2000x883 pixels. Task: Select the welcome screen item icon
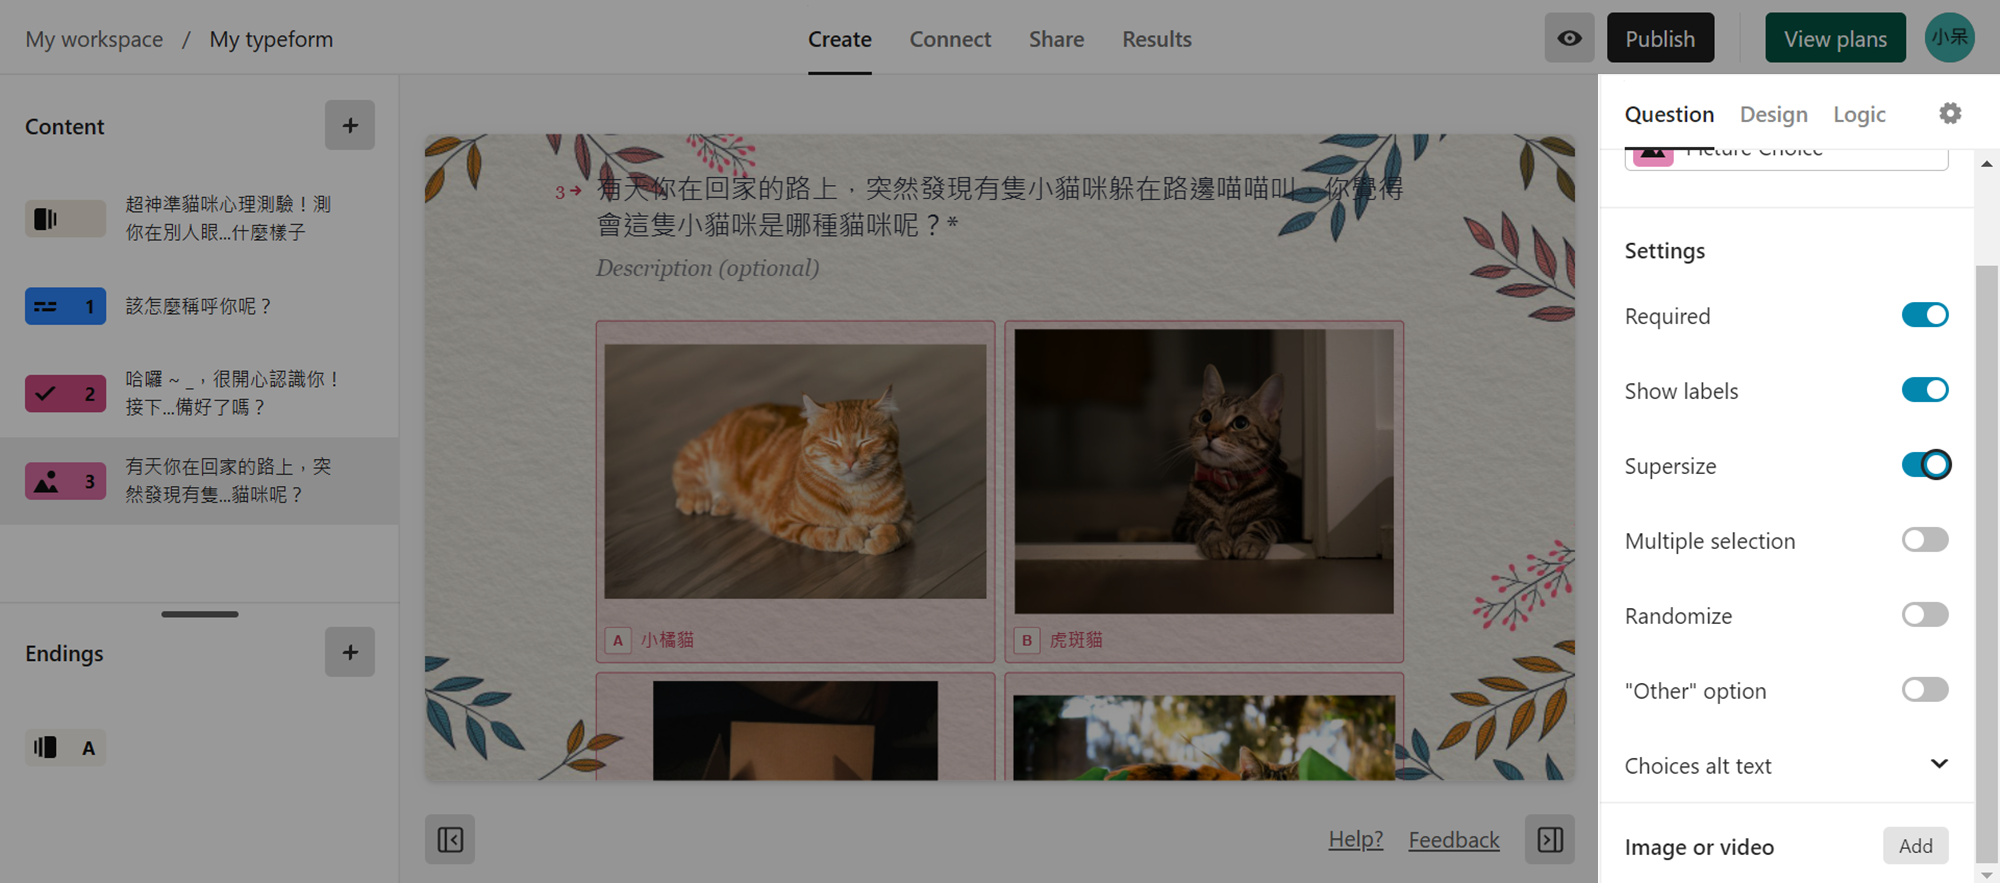pyautogui.click(x=65, y=218)
